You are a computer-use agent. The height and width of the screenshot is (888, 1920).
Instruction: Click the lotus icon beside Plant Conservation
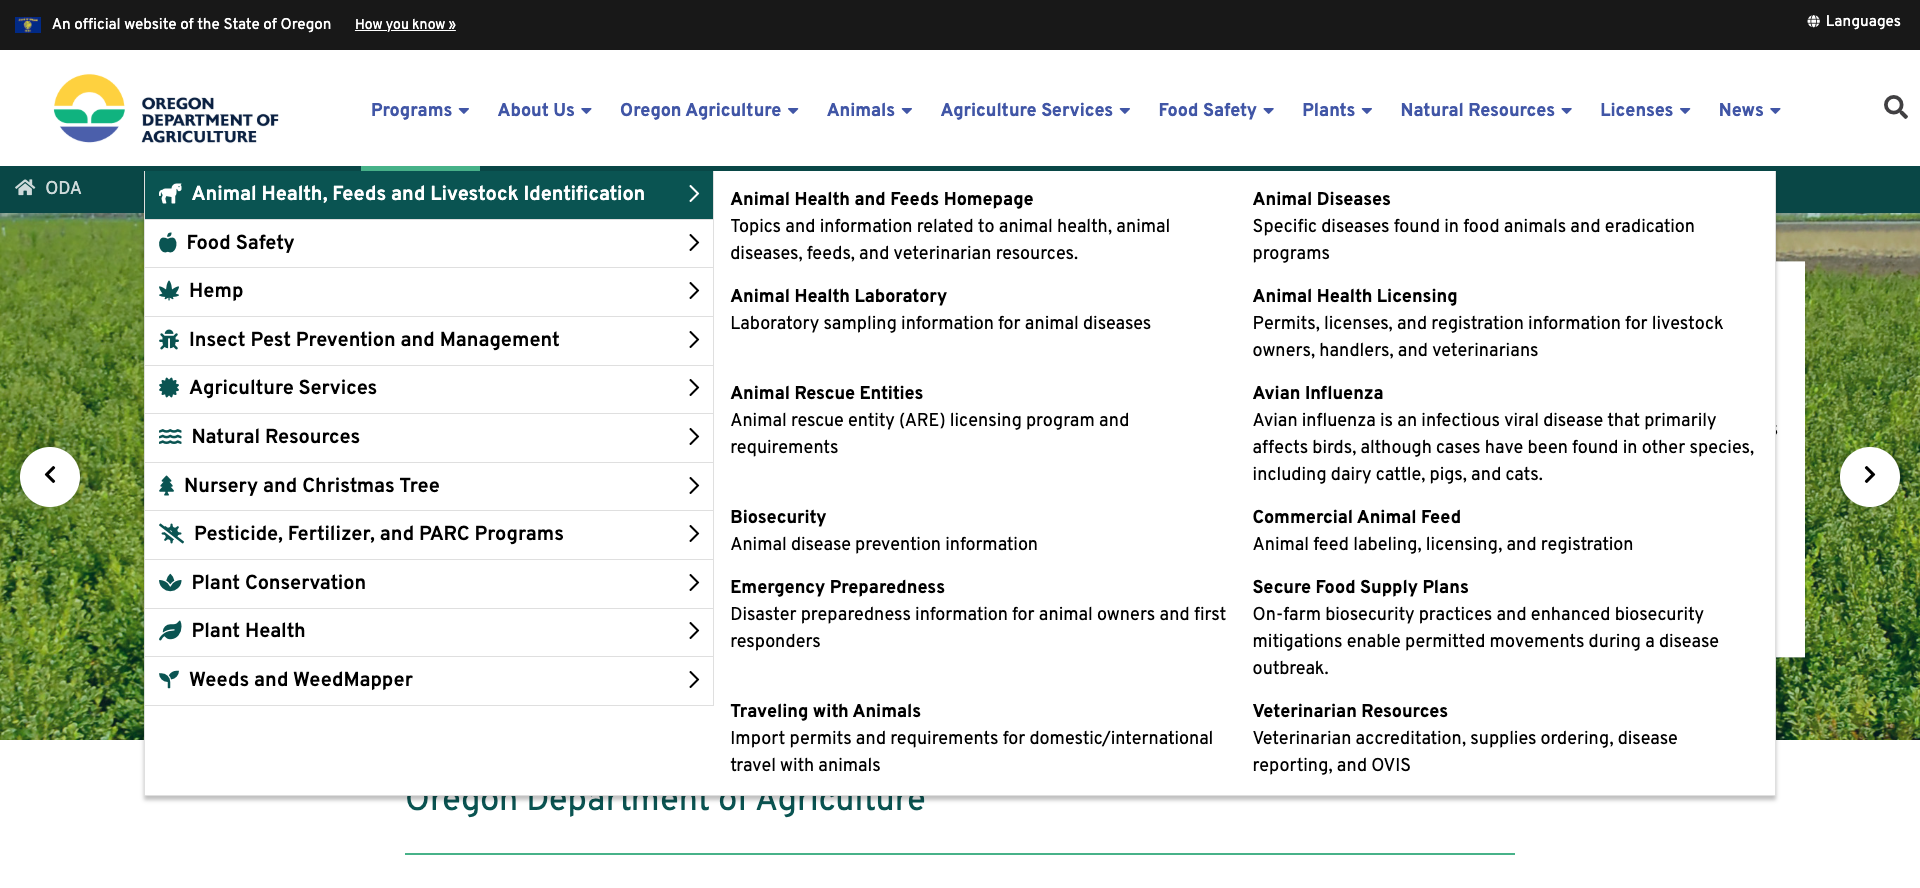170,583
